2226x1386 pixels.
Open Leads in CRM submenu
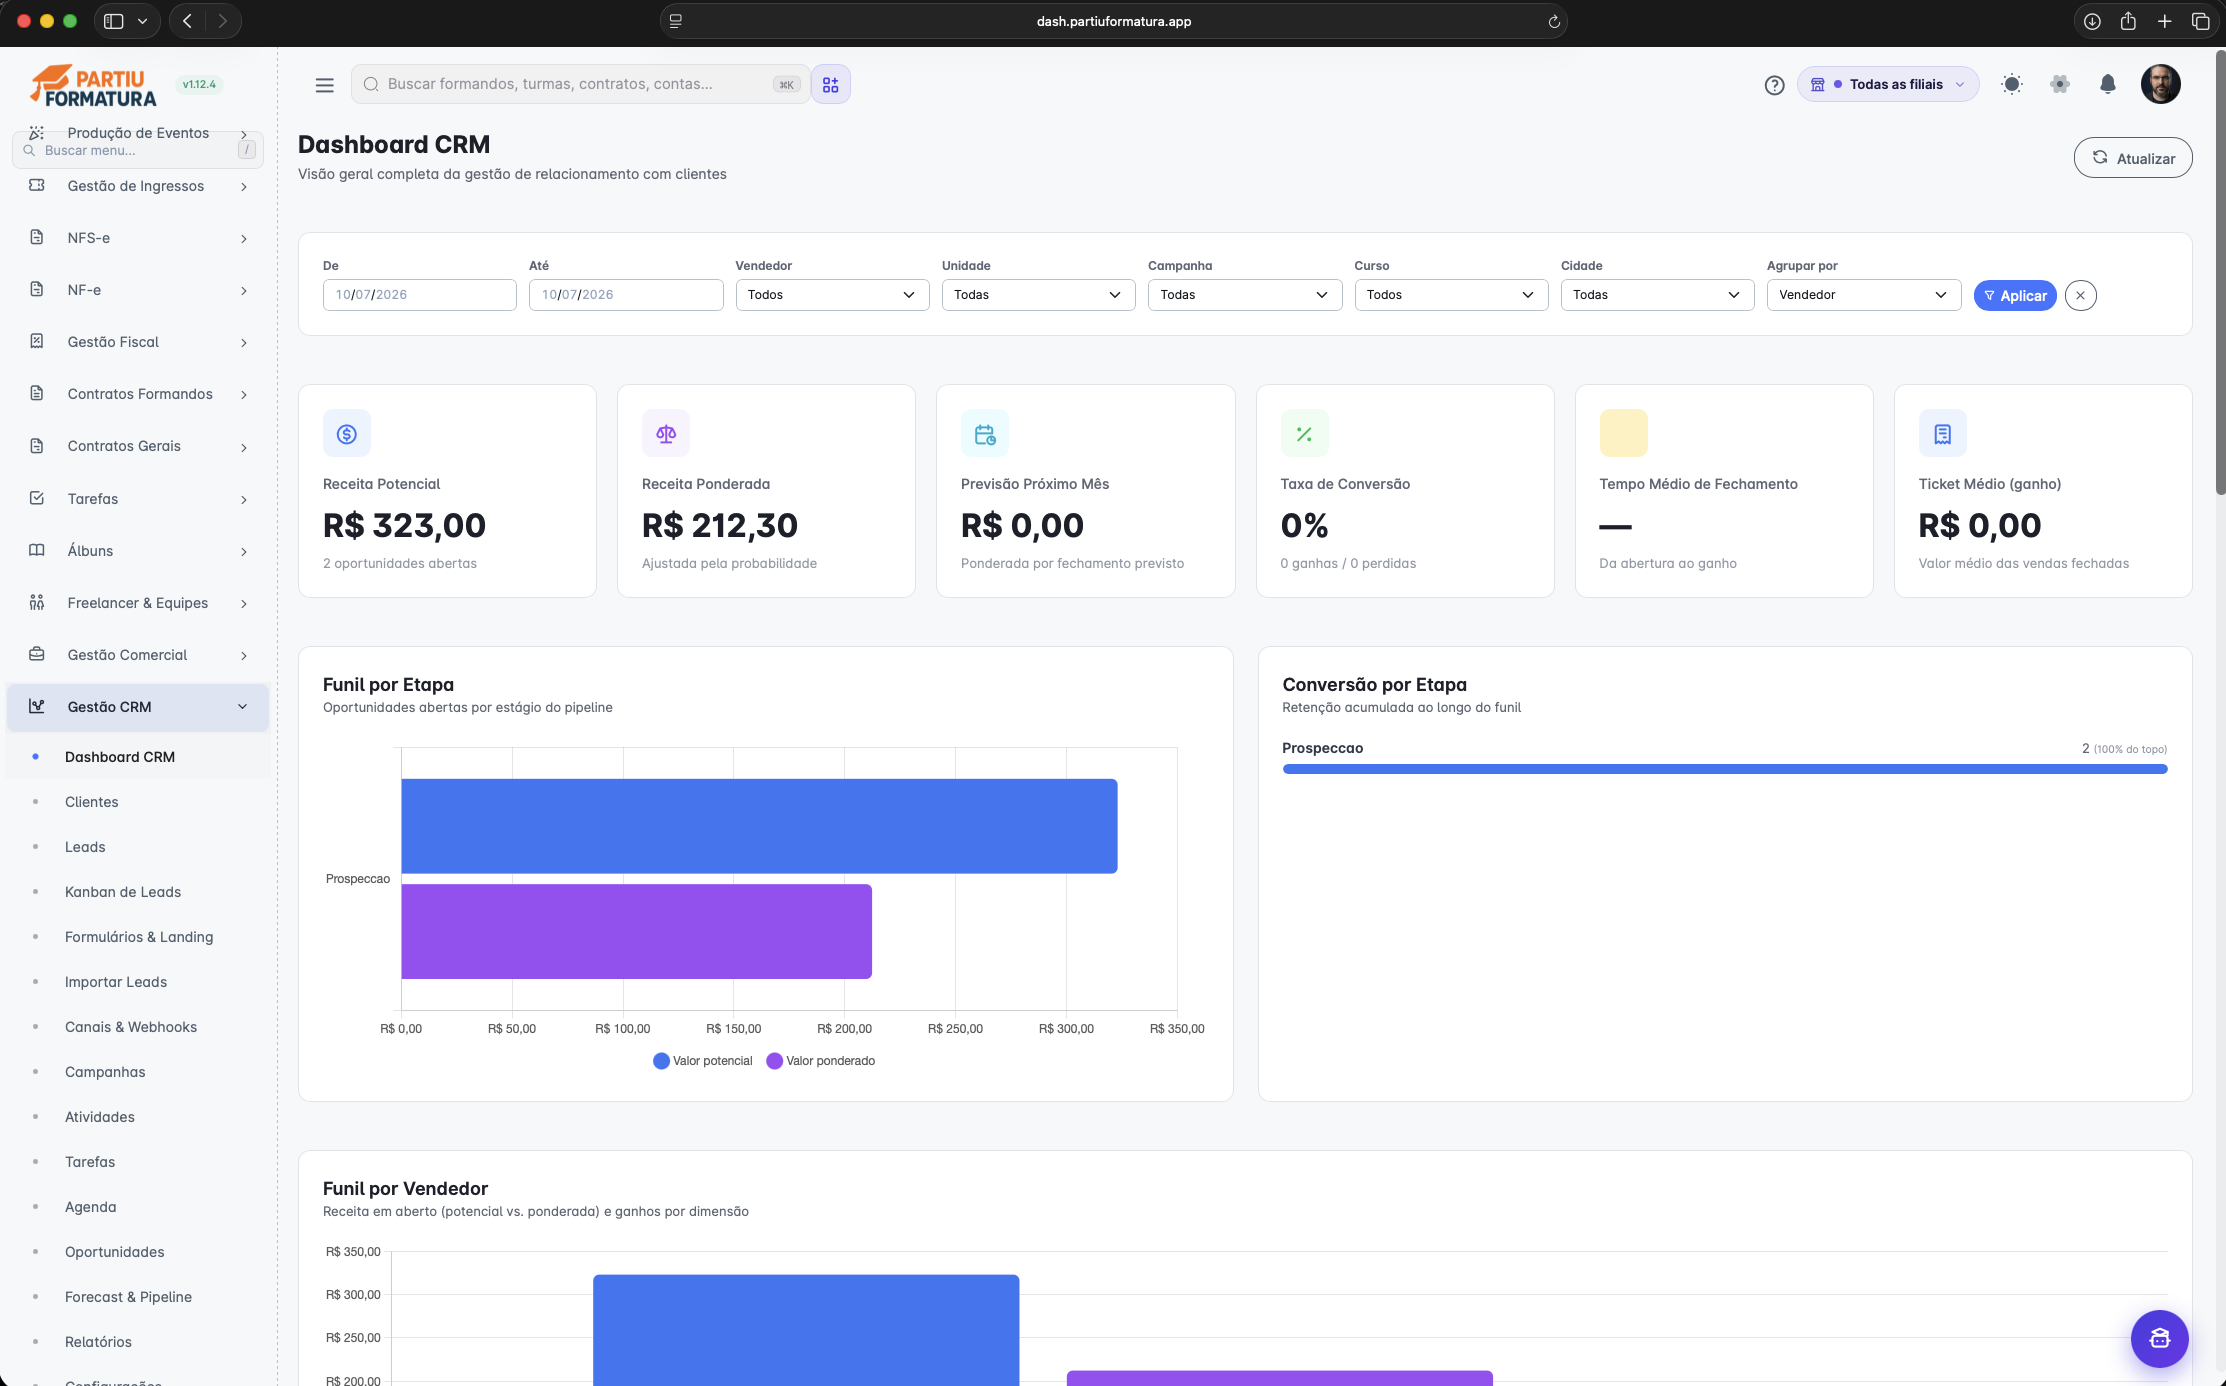click(x=85, y=847)
